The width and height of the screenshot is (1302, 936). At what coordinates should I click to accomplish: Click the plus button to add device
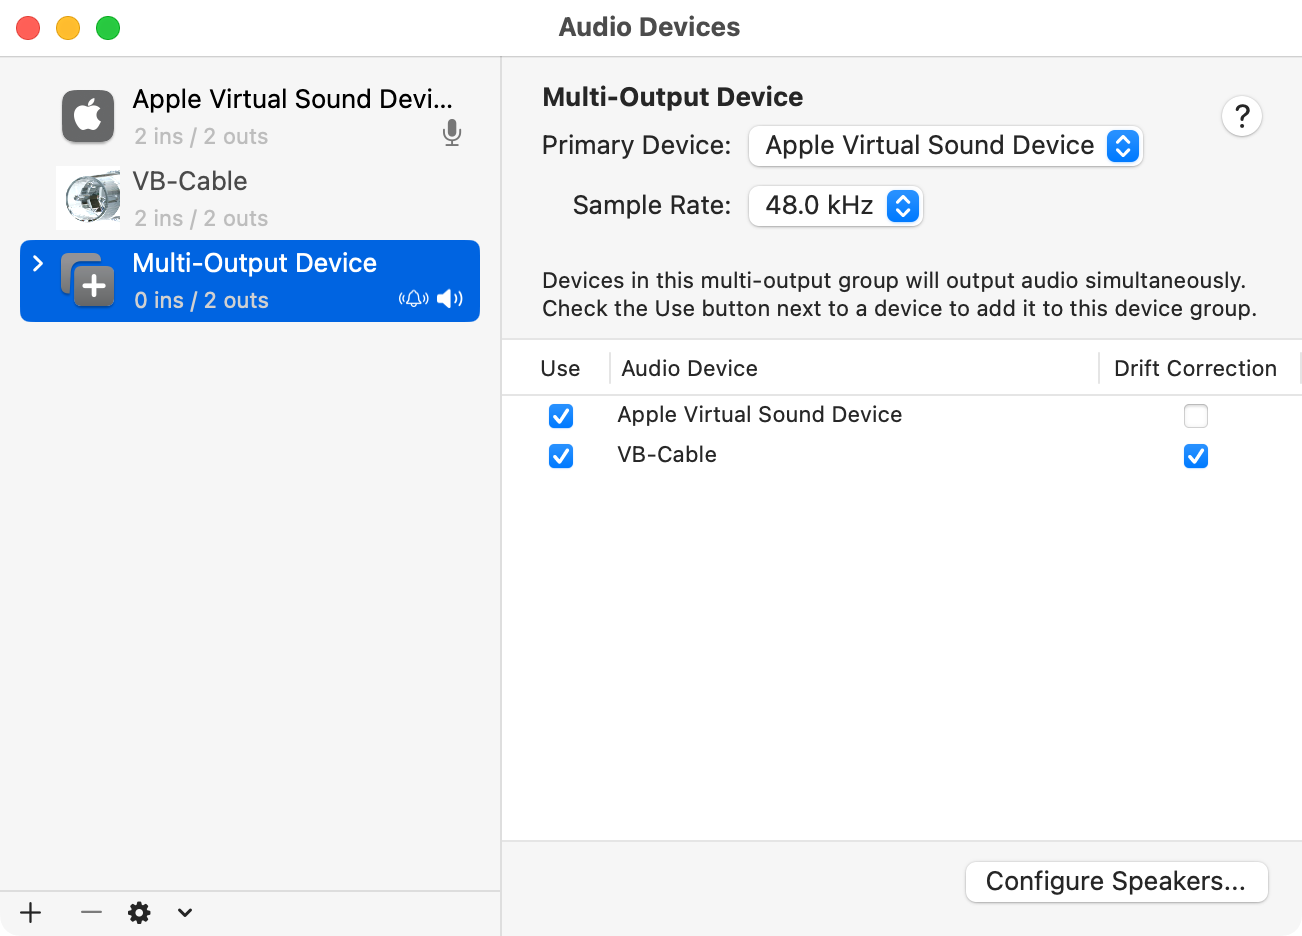[x=31, y=912]
